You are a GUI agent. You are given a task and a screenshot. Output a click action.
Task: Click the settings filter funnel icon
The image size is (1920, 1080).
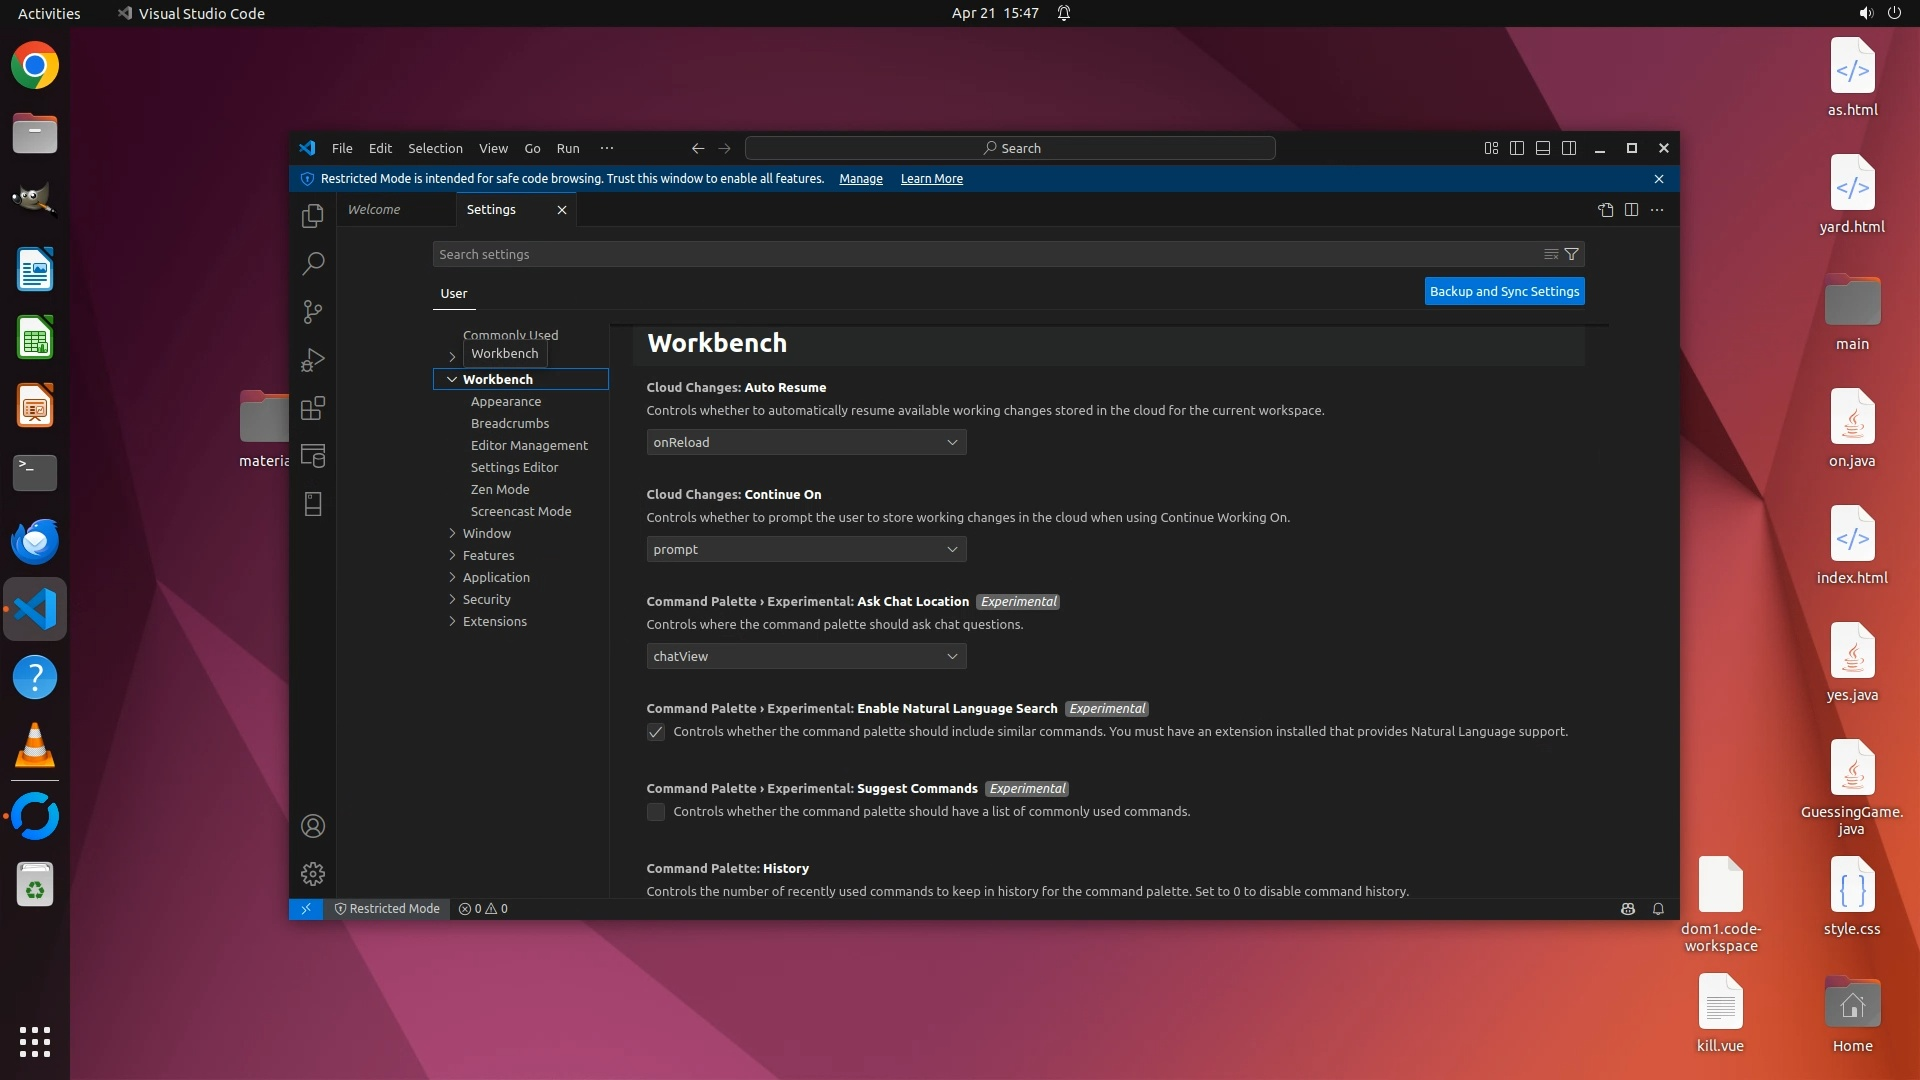coord(1571,254)
